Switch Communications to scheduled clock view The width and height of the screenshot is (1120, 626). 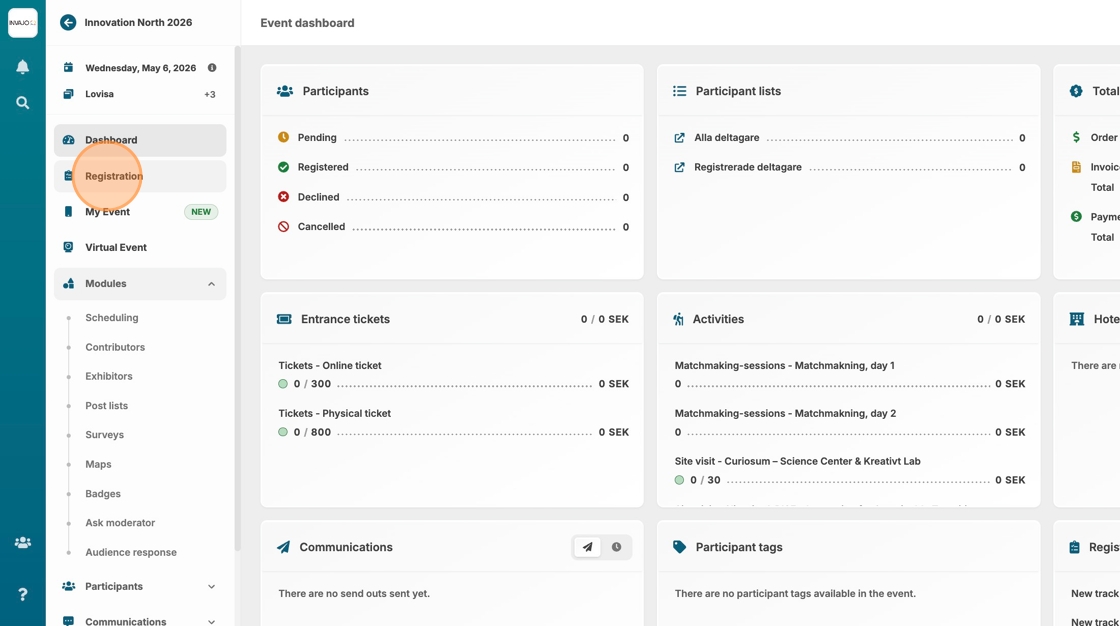pos(616,547)
